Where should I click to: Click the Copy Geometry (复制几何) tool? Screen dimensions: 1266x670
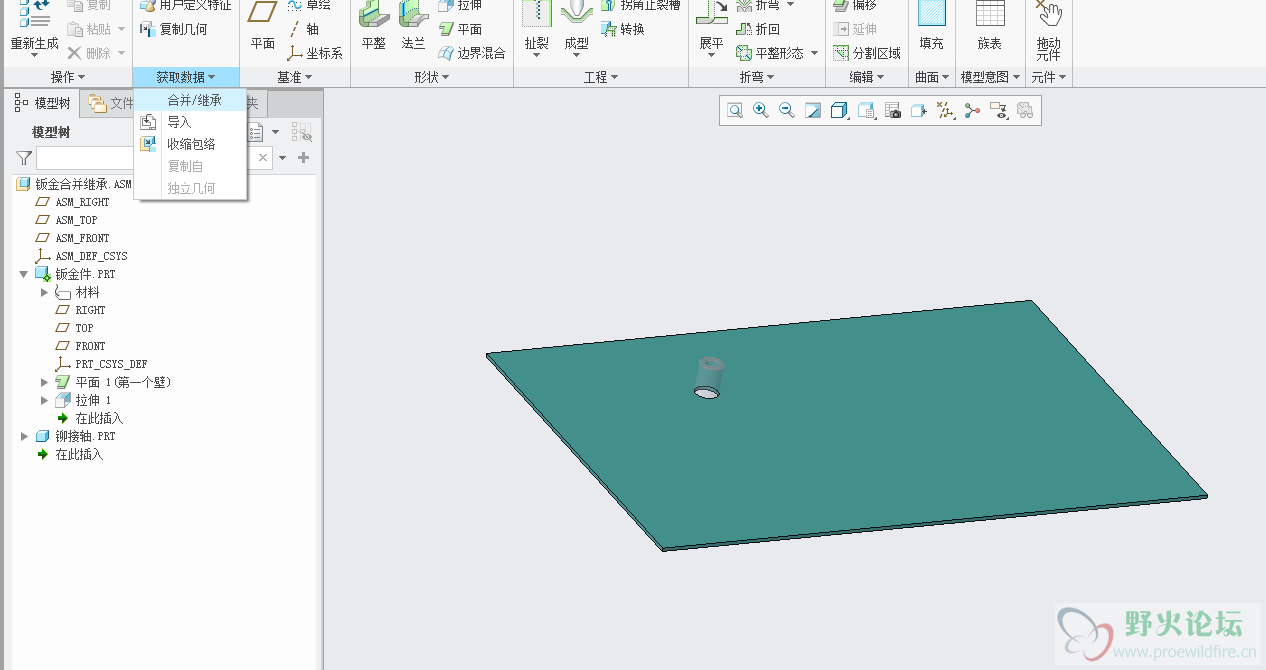click(x=174, y=29)
